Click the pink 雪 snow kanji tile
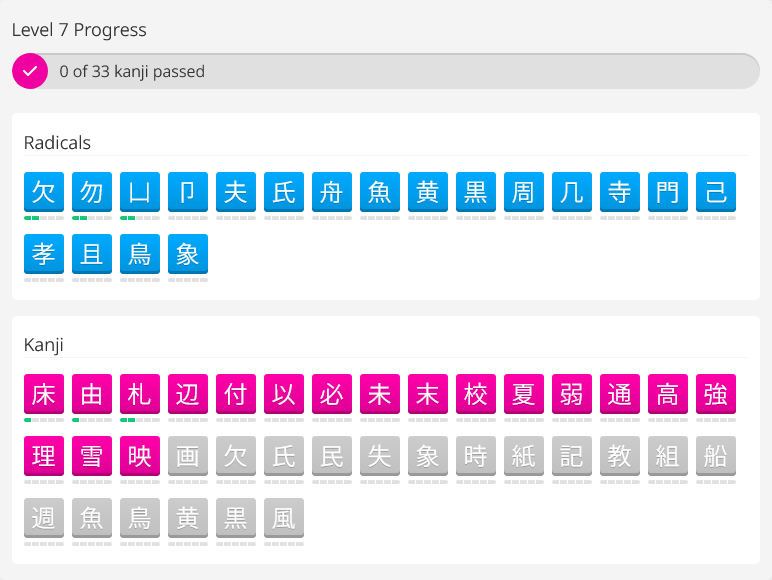Screen dimensions: 772x580 click(92, 456)
